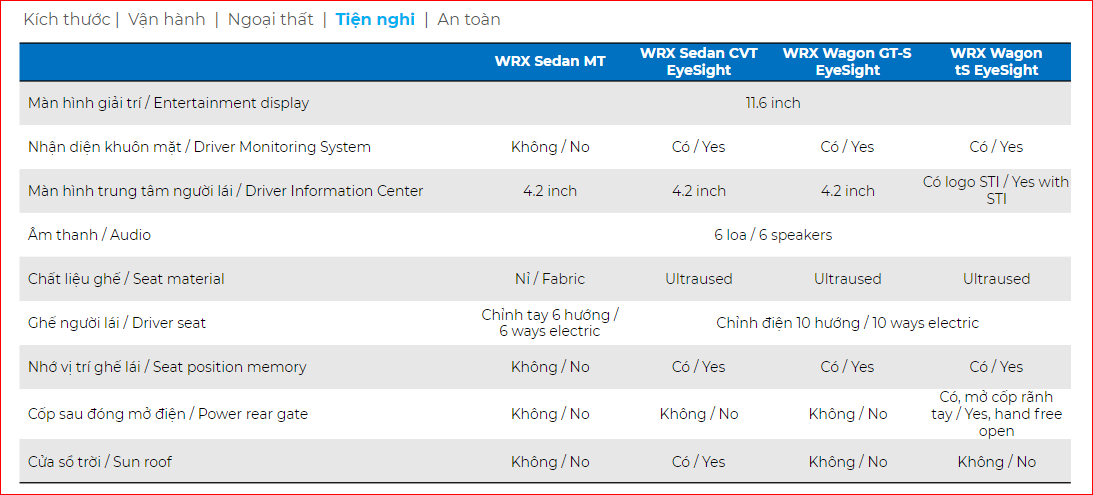Click the Driver seat row label

pyautogui.click(x=117, y=323)
